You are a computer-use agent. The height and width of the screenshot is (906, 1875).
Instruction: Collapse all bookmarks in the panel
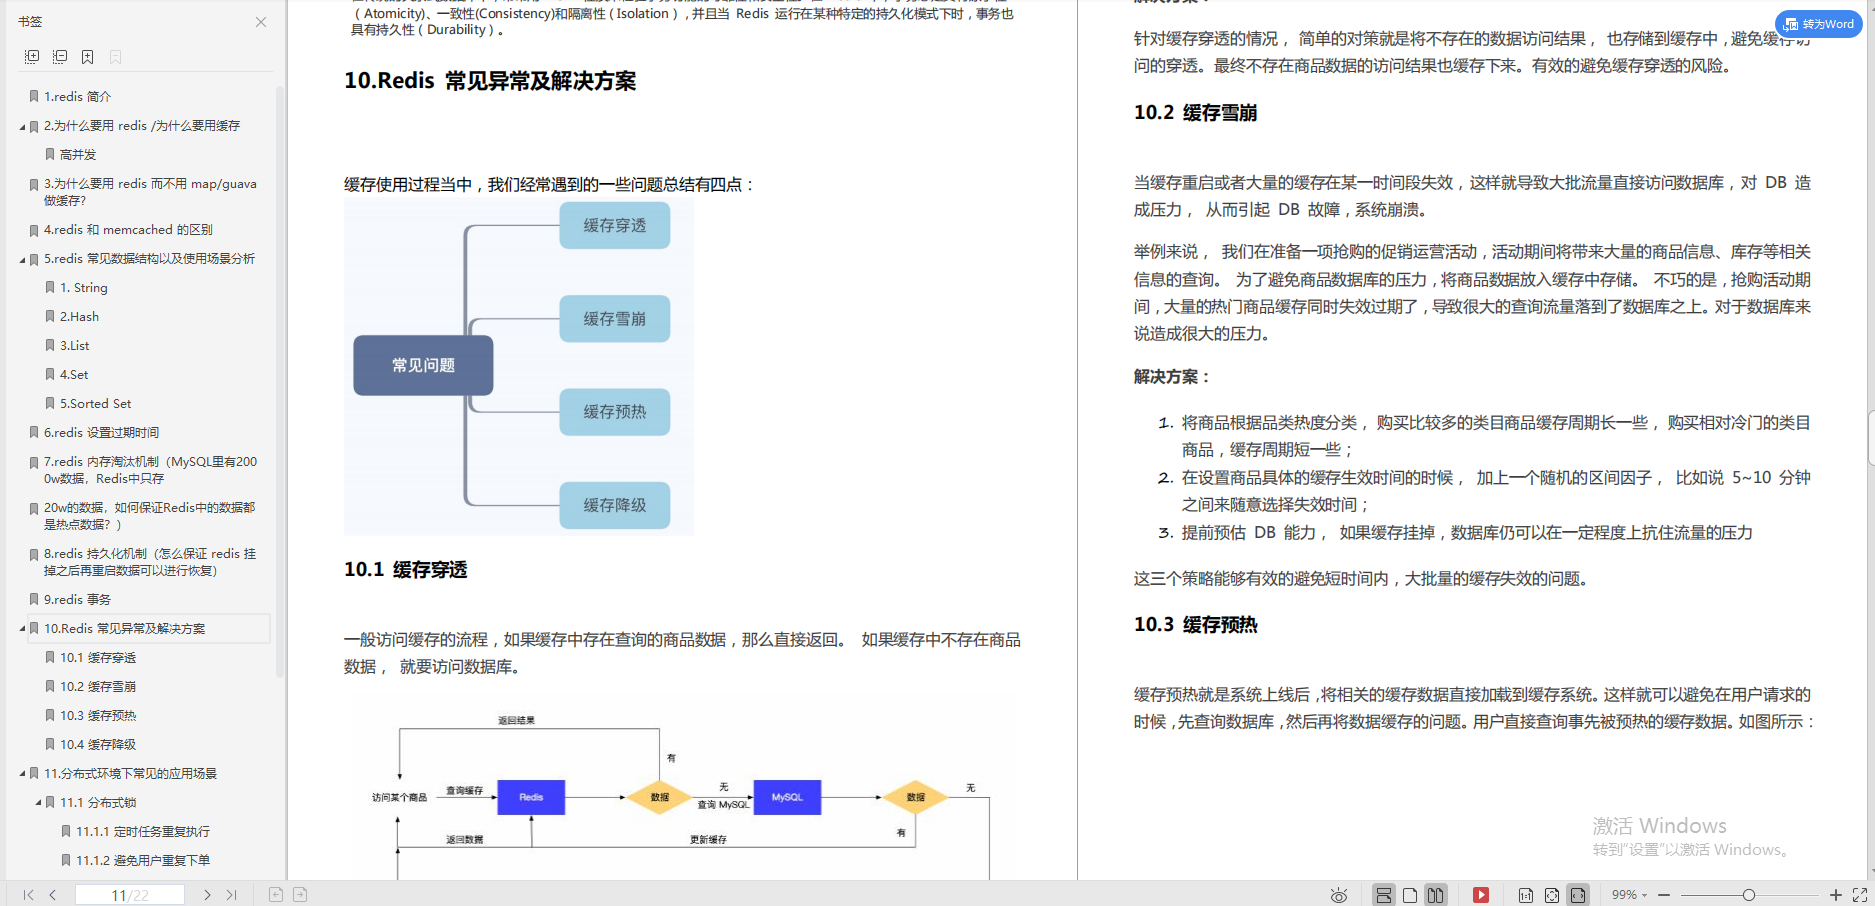point(60,57)
